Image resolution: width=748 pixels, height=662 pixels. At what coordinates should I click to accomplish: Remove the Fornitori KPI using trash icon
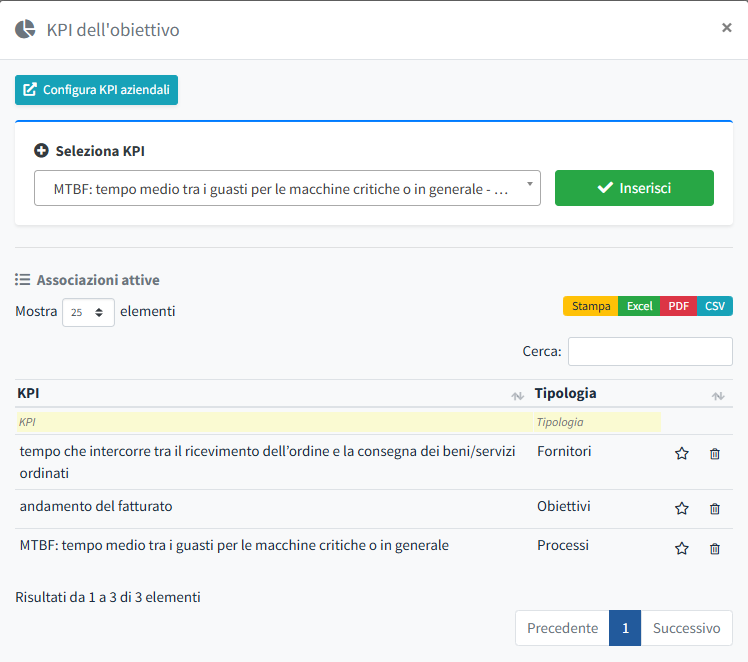click(714, 453)
